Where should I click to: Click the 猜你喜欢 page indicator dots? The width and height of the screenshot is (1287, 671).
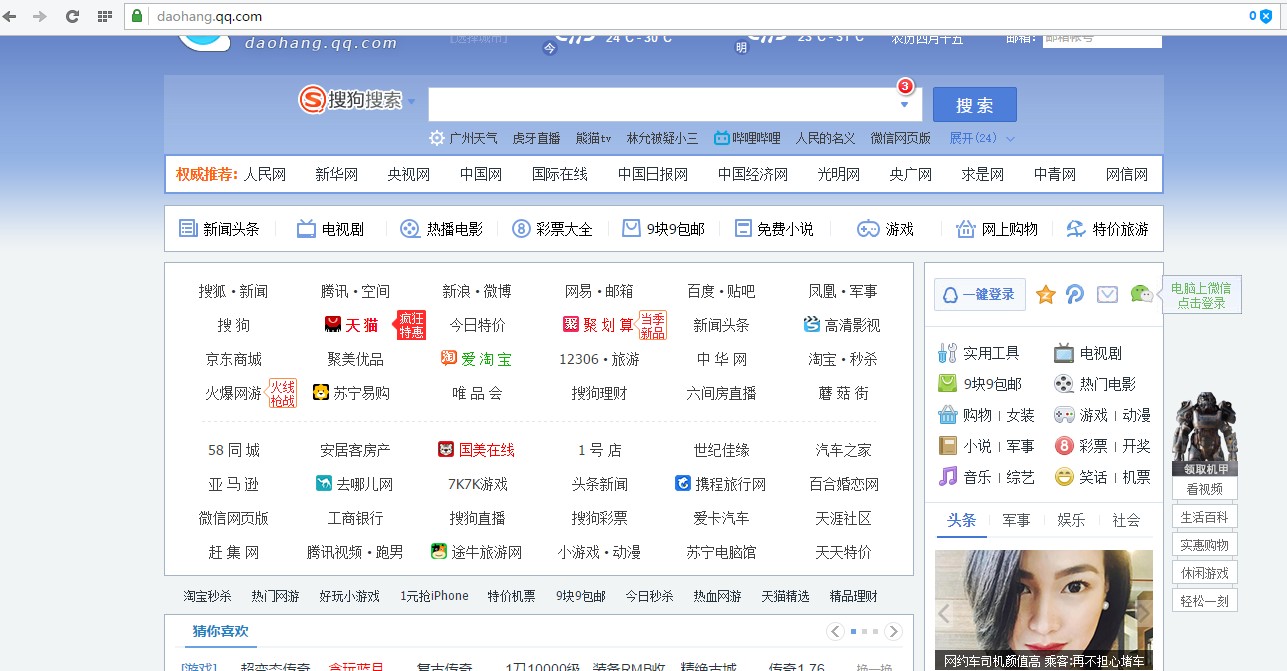click(x=864, y=631)
